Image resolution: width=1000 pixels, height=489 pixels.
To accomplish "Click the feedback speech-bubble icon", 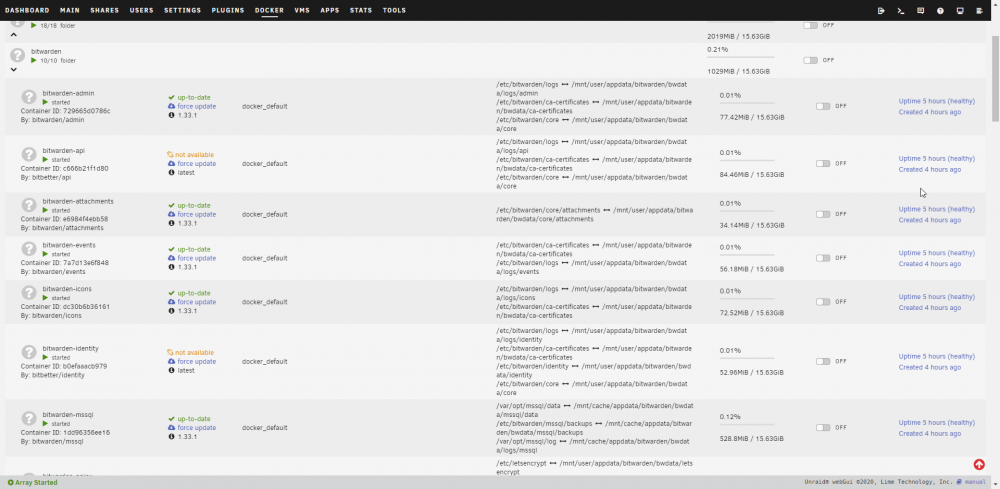I will coord(920,11).
